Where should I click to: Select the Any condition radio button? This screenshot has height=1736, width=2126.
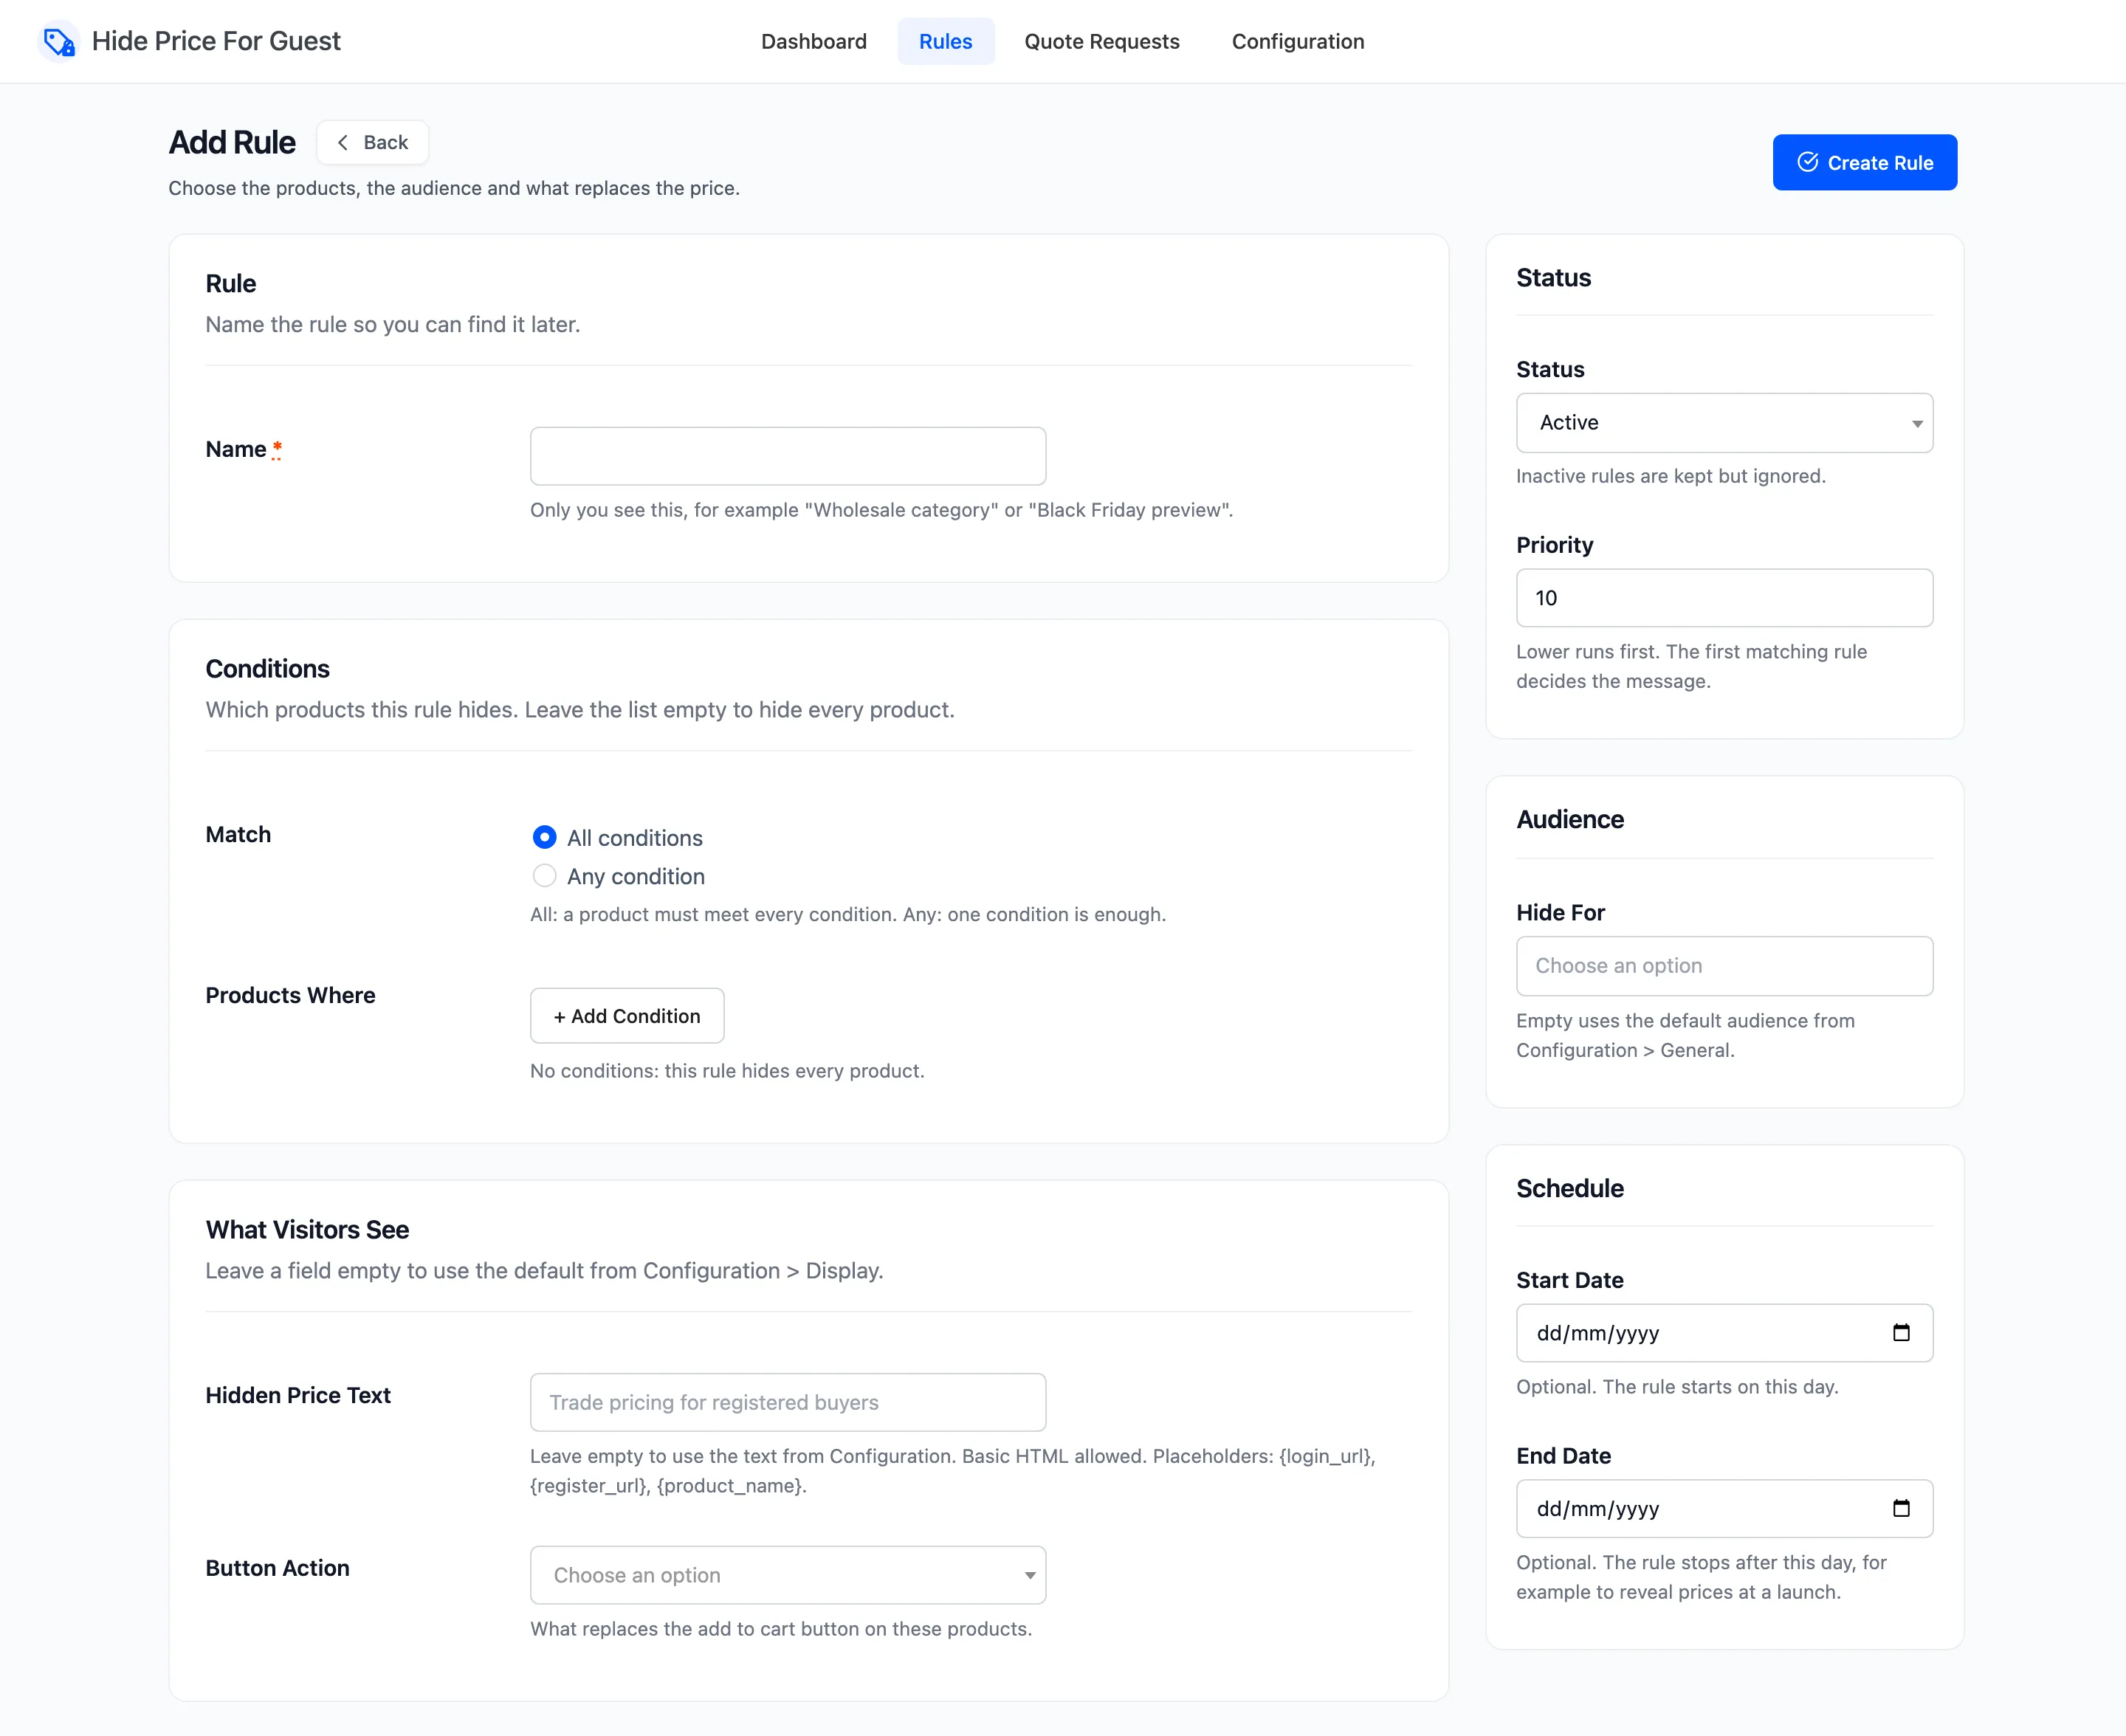click(x=544, y=876)
